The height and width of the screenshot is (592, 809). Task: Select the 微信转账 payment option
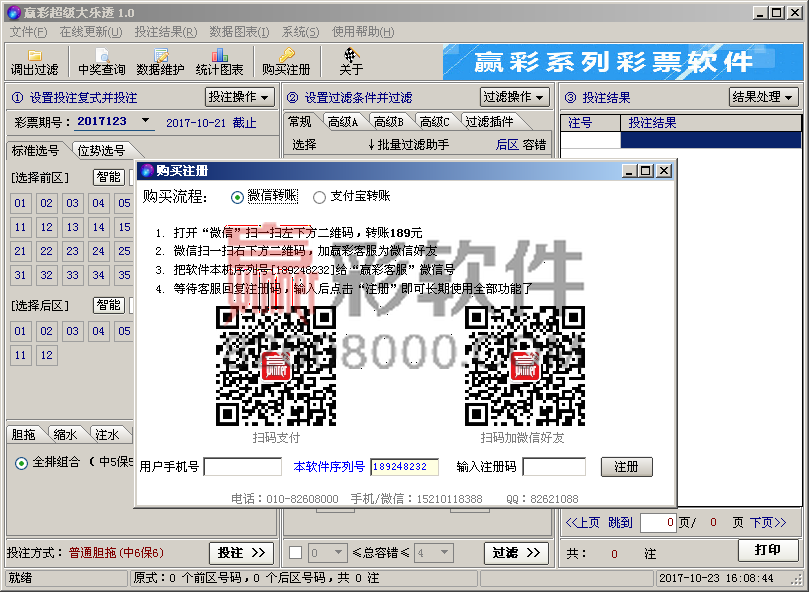click(237, 197)
